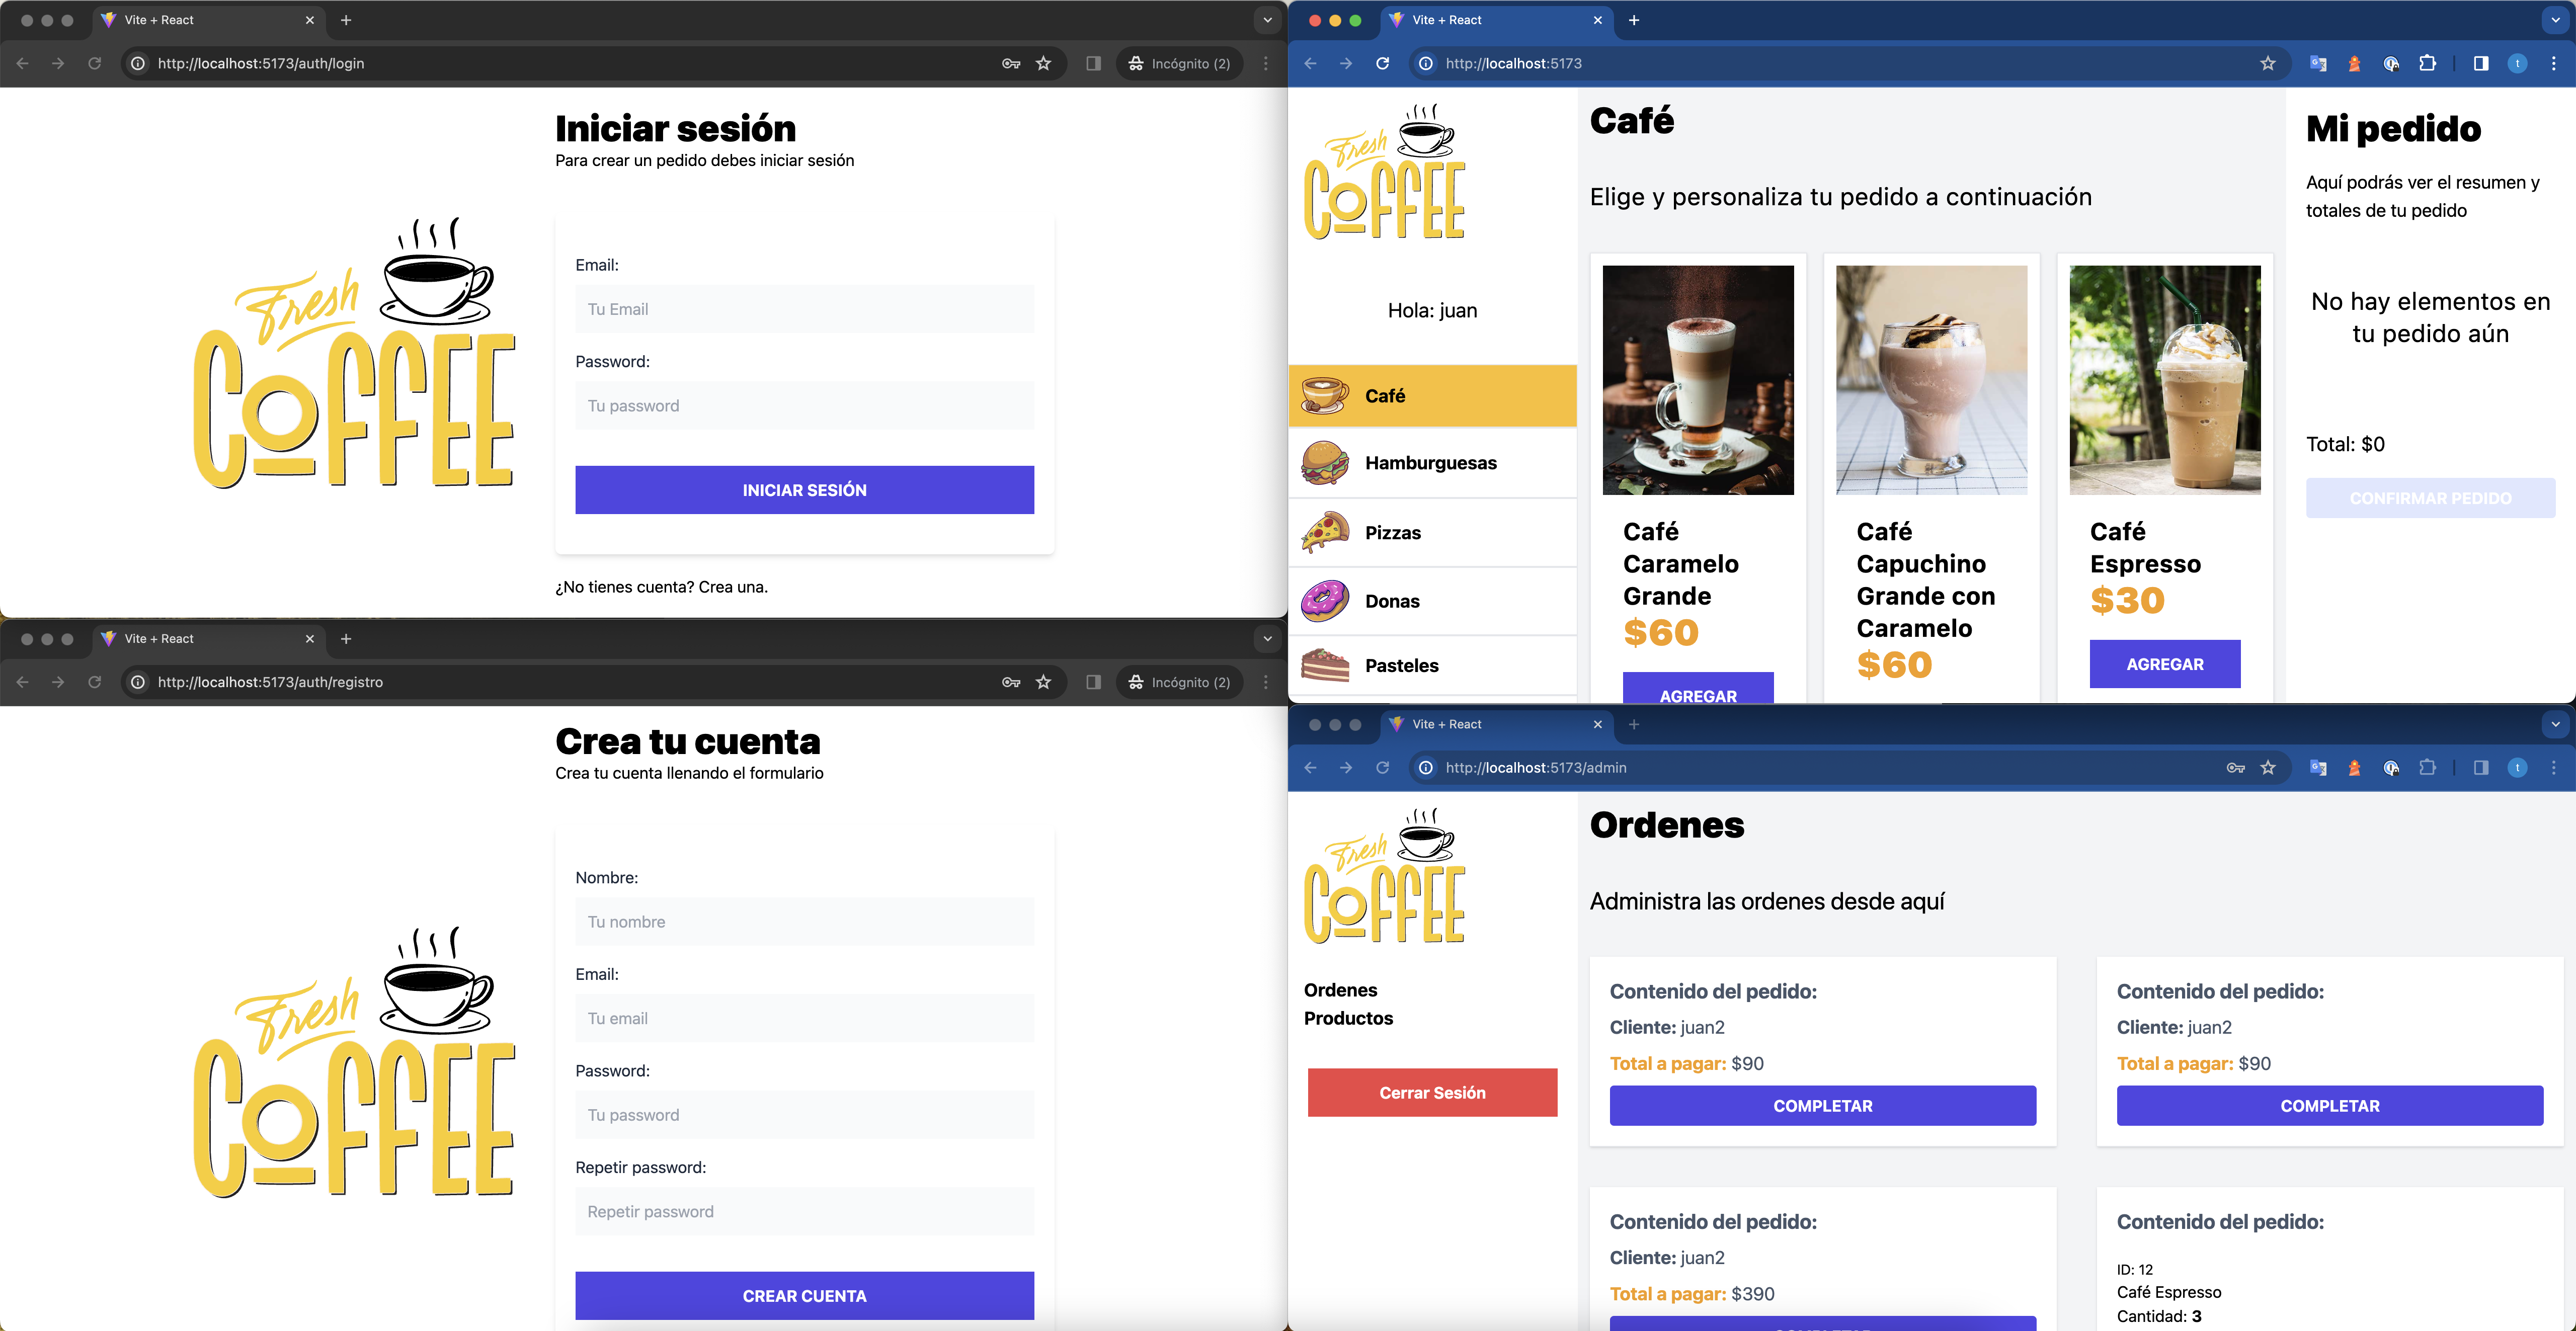Viewport: 2576px width, 1331px height.
Task: Expand the tab search dropdown in the login window
Action: pos(1268,20)
